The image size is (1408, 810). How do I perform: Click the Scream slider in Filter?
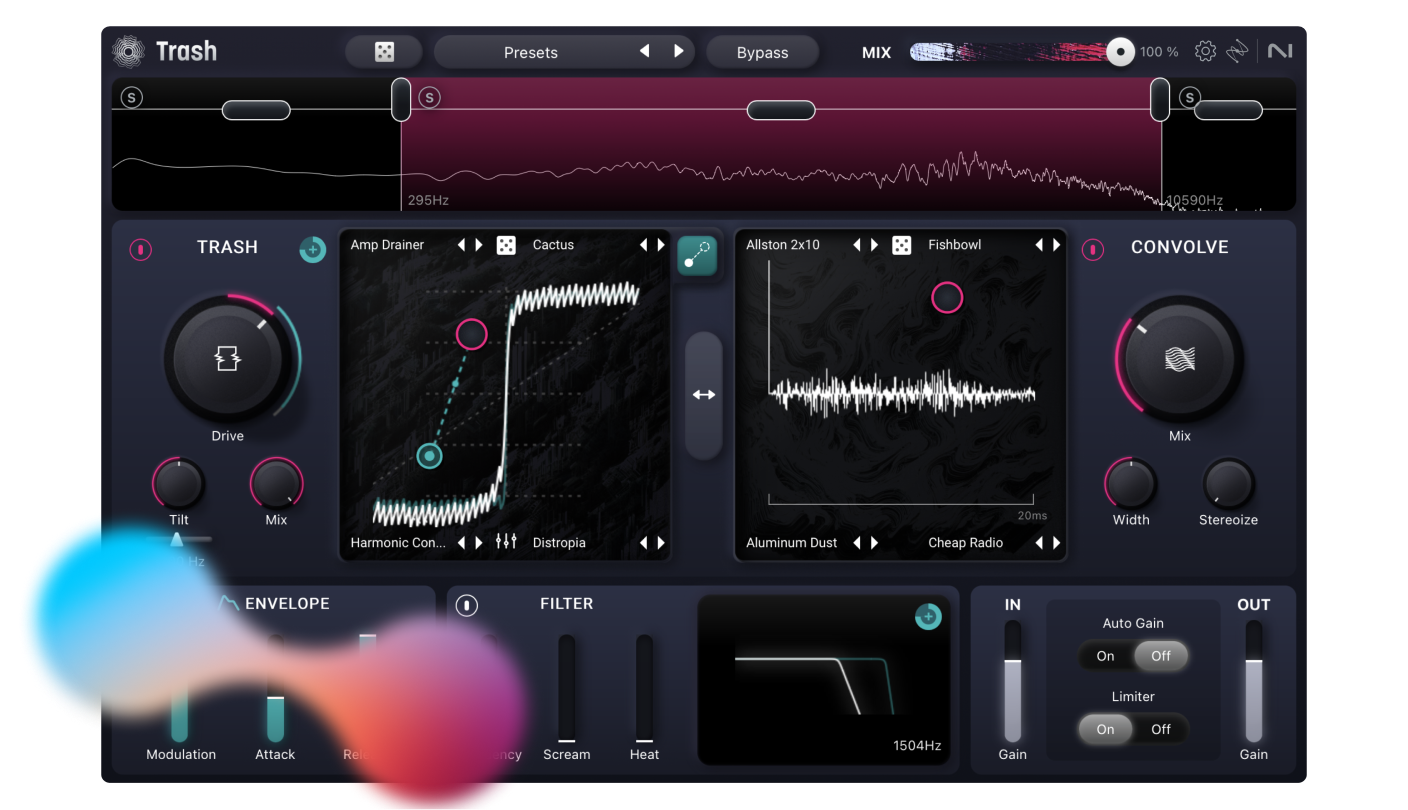coord(566,688)
